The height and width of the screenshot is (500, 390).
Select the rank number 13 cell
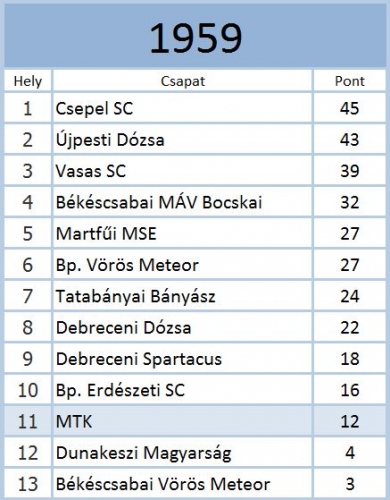coord(28,484)
